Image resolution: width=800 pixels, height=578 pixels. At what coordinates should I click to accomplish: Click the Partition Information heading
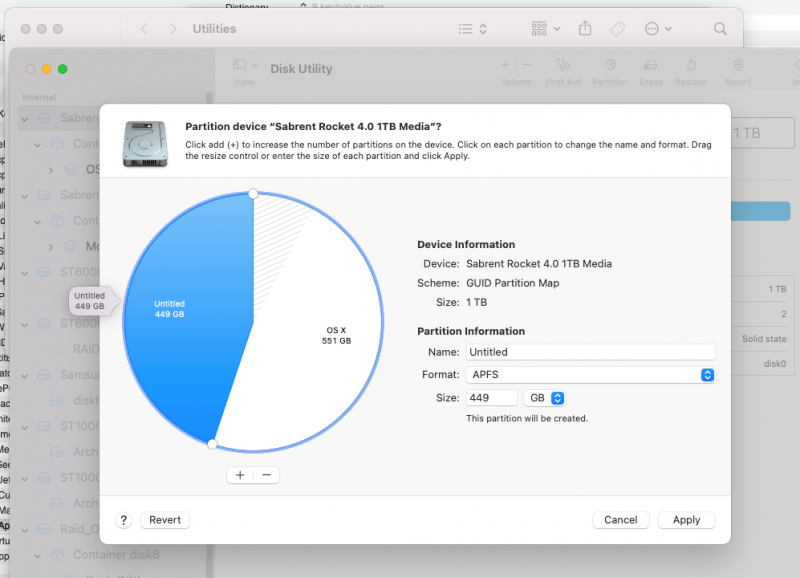point(471,331)
